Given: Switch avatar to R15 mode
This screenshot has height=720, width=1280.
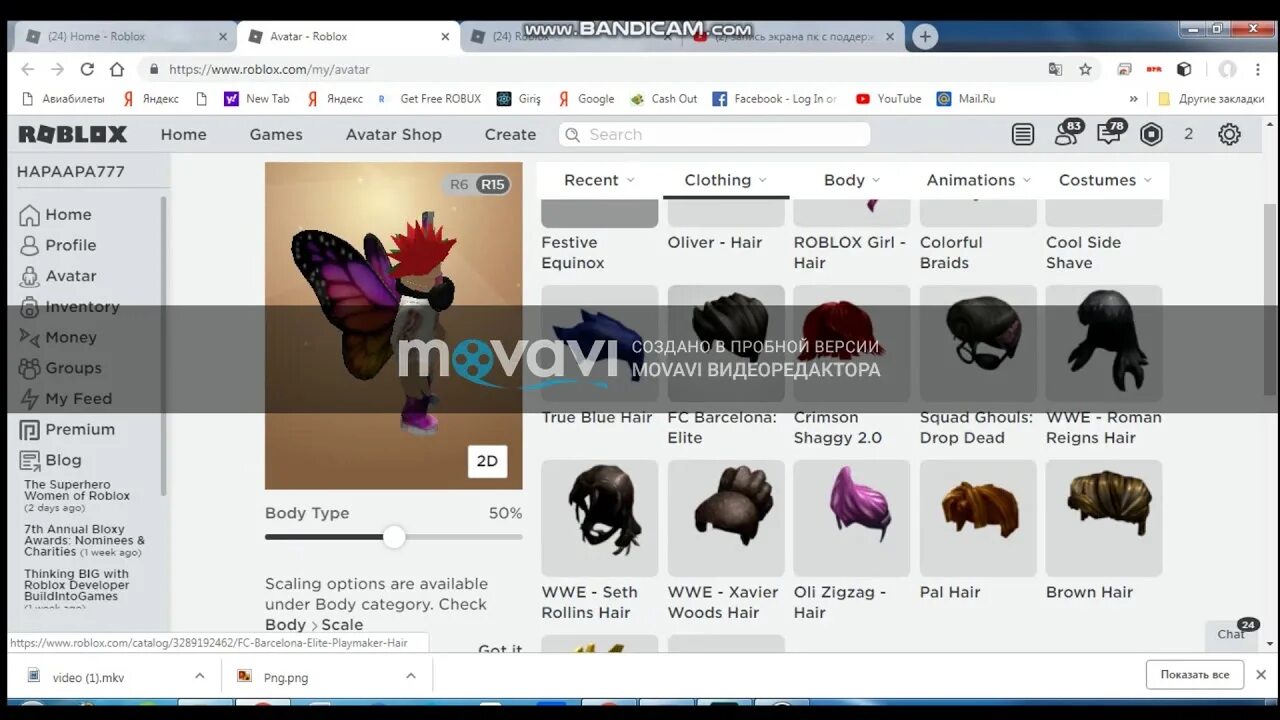Looking at the screenshot, I should tap(492, 184).
